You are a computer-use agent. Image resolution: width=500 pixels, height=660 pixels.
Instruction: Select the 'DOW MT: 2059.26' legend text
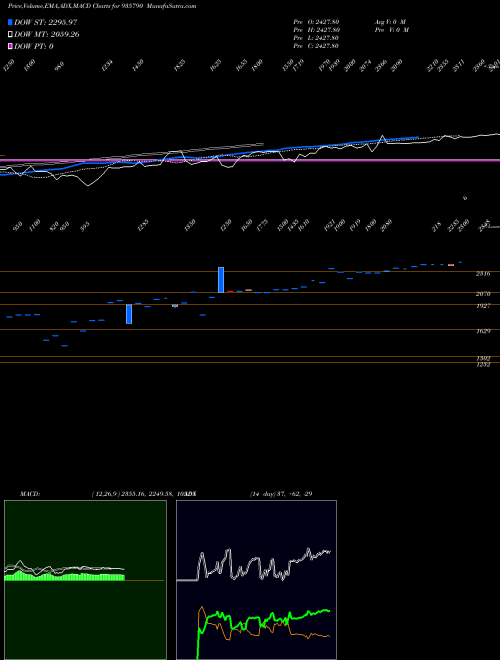click(47, 35)
